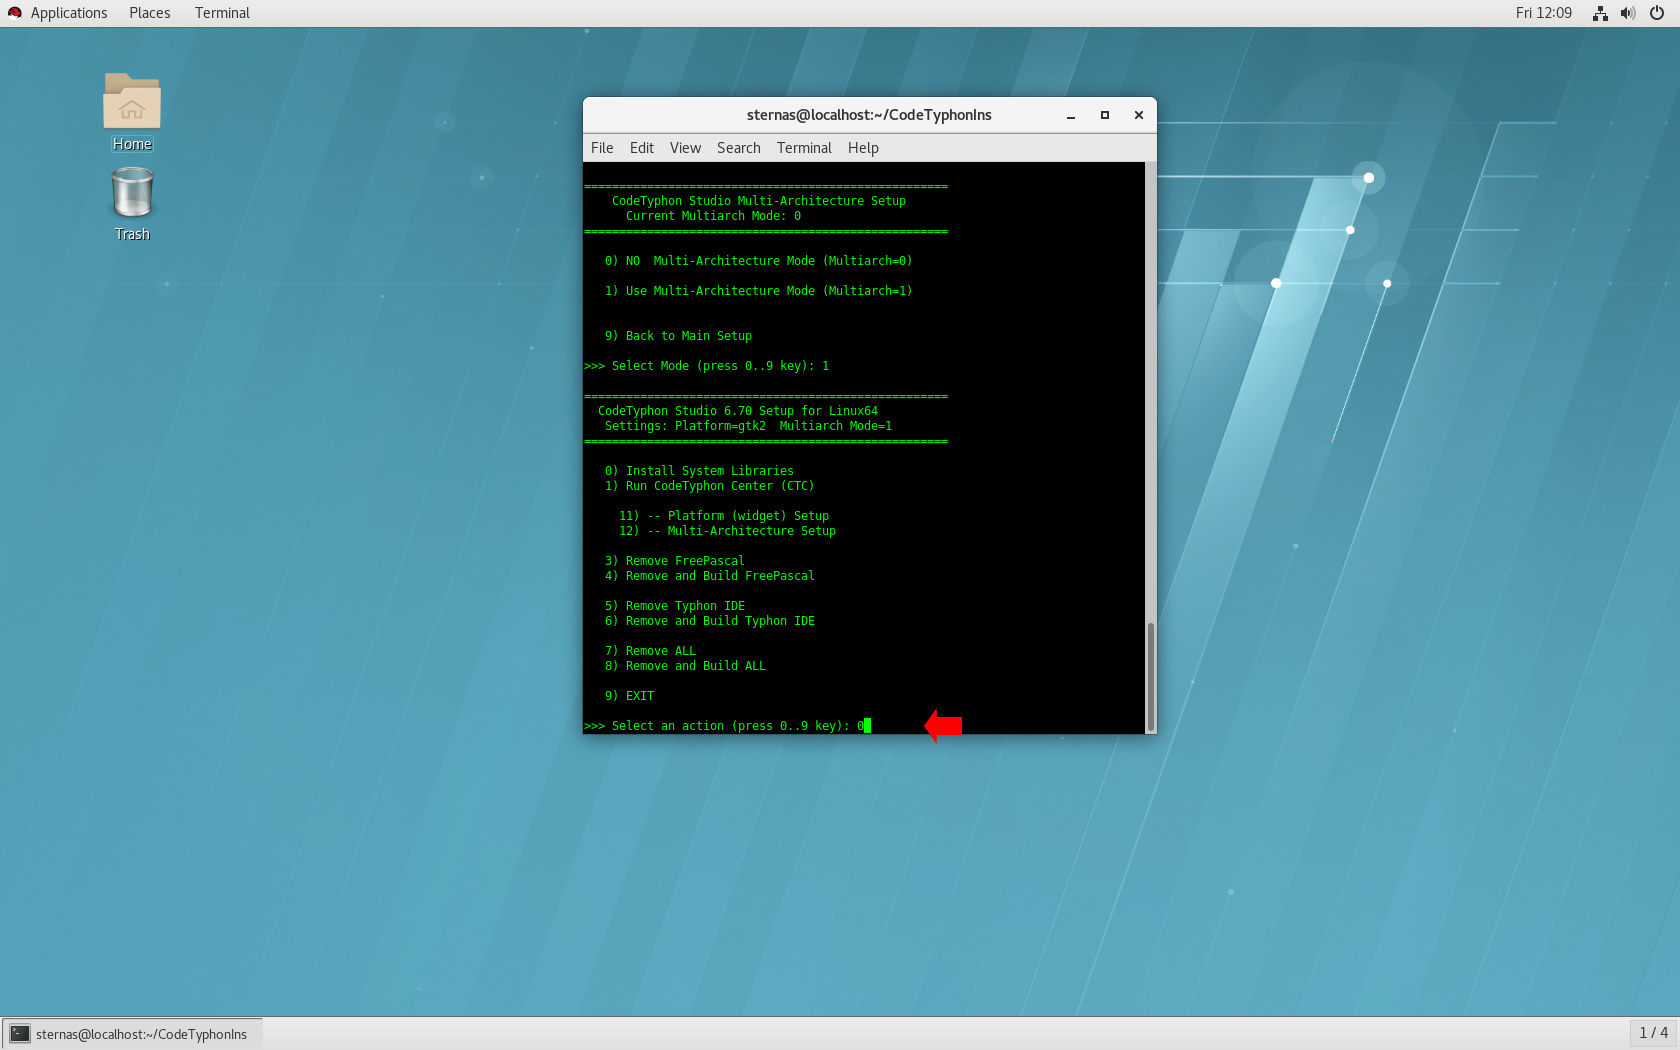This screenshot has height=1050, width=1680.
Task: Click the terminal vertical scrollbar thumb
Action: pos(1151,677)
